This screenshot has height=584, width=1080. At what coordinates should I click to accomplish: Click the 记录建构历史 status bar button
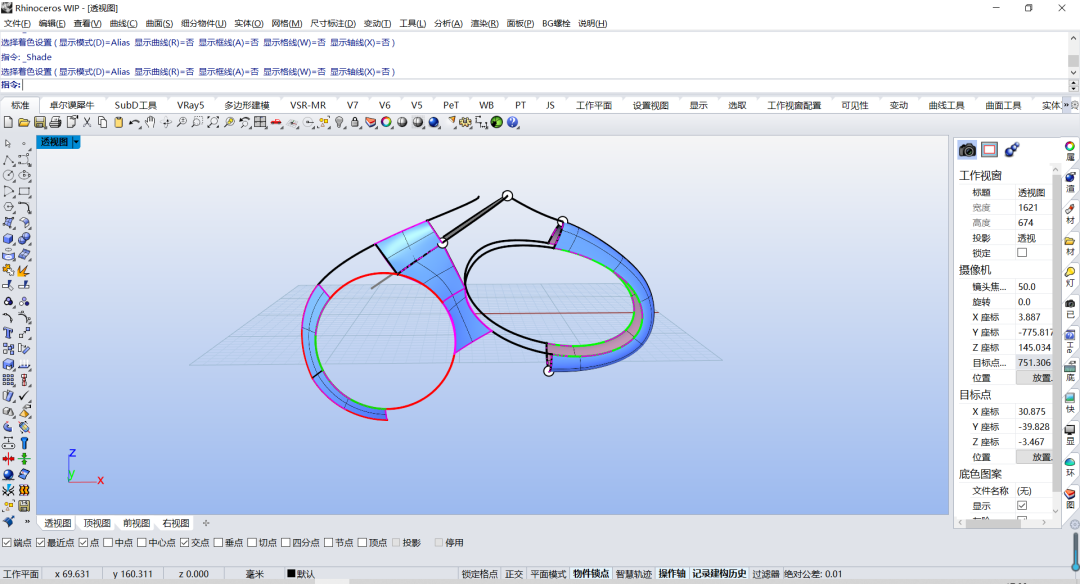point(719,574)
